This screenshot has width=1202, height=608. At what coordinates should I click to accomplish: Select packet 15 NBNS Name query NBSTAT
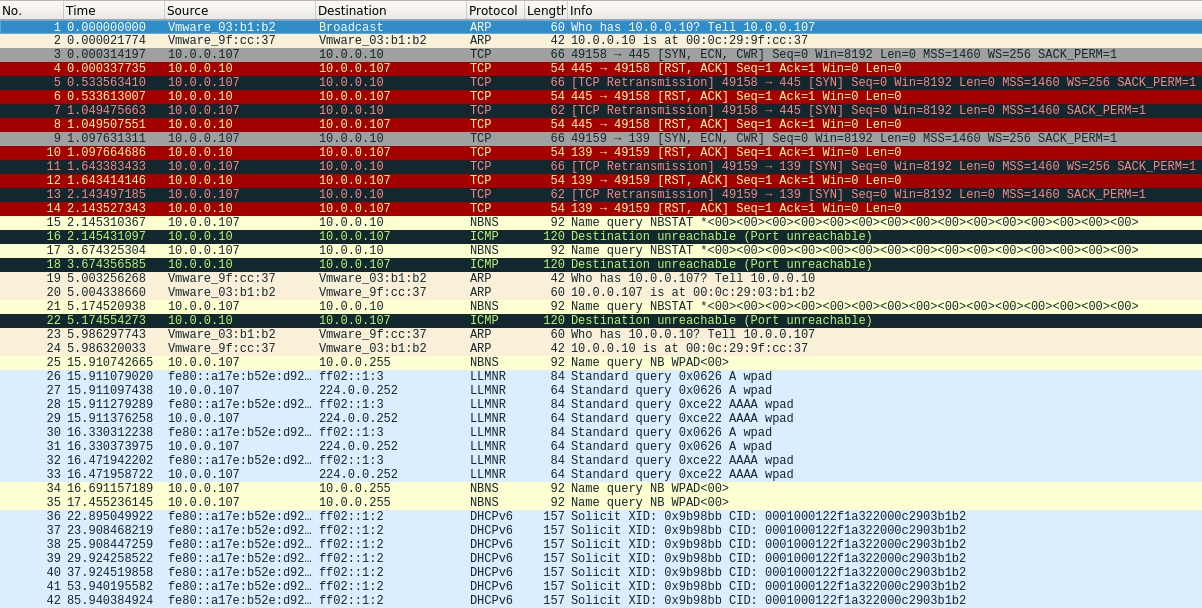tap(601, 223)
